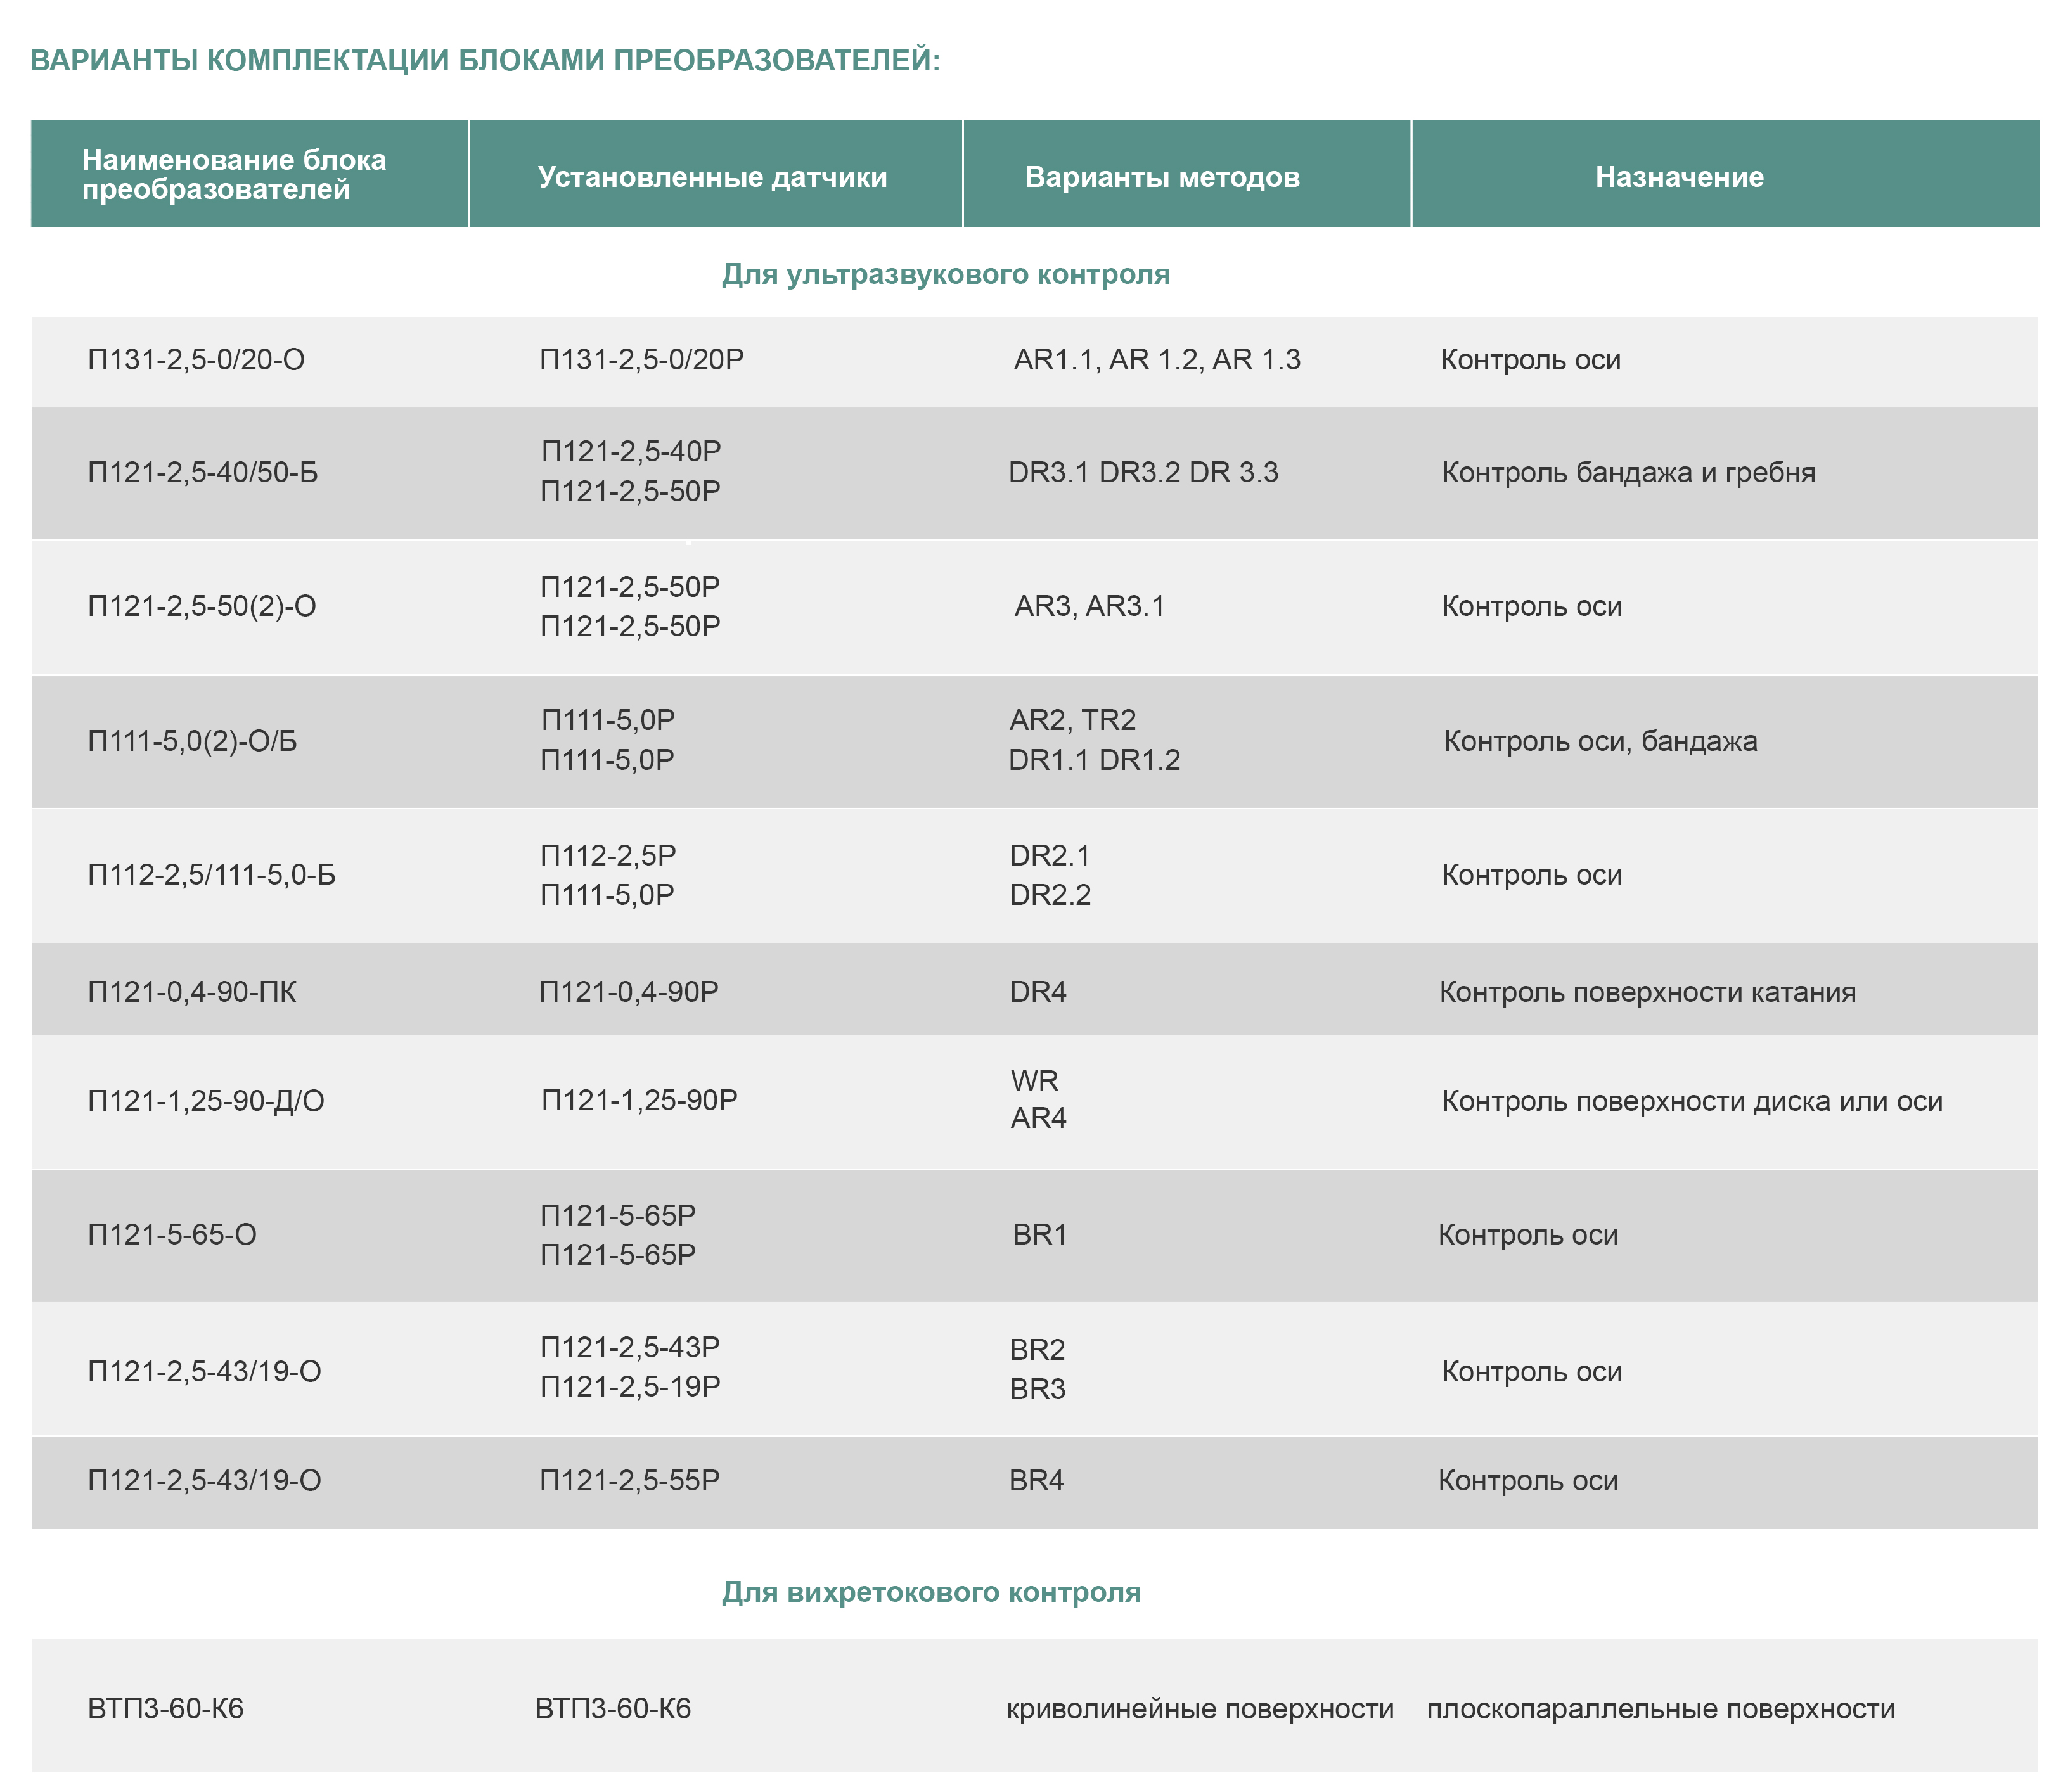Select block name П121-0,4-90-ПК
The width and height of the screenshot is (2063, 1792).
tap(192, 992)
